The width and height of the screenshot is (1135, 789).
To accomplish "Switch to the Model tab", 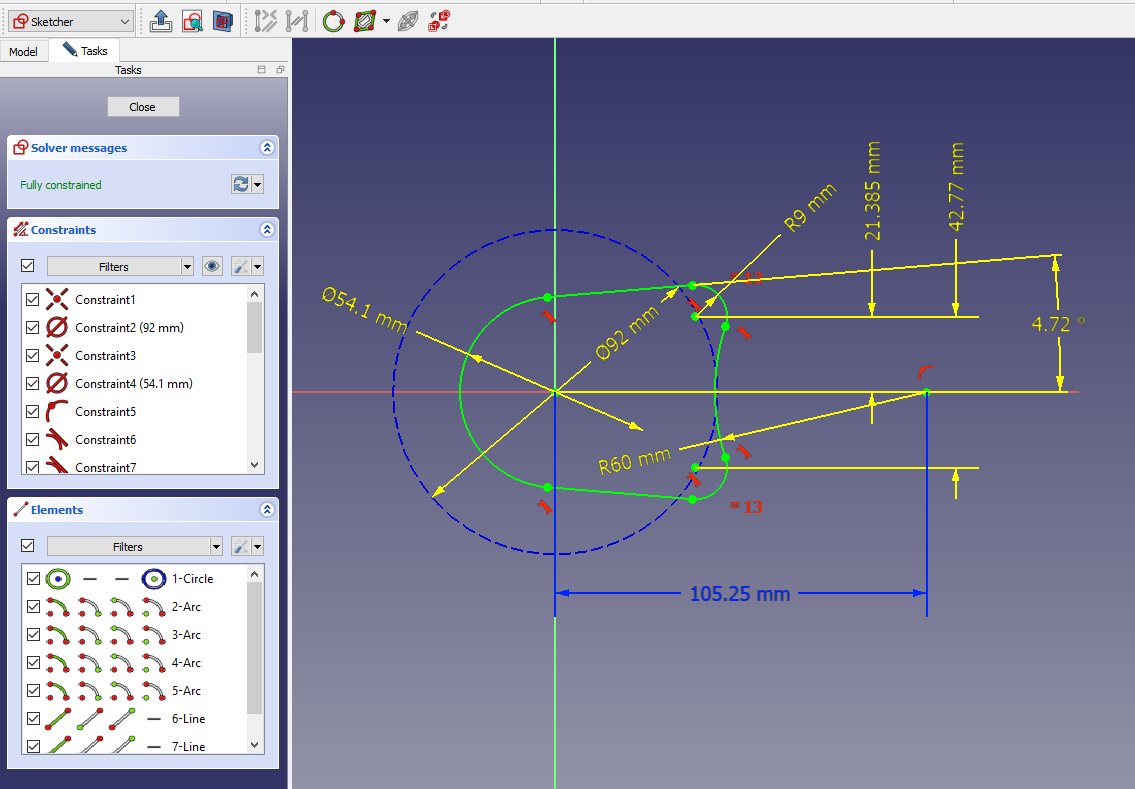I will (24, 52).
